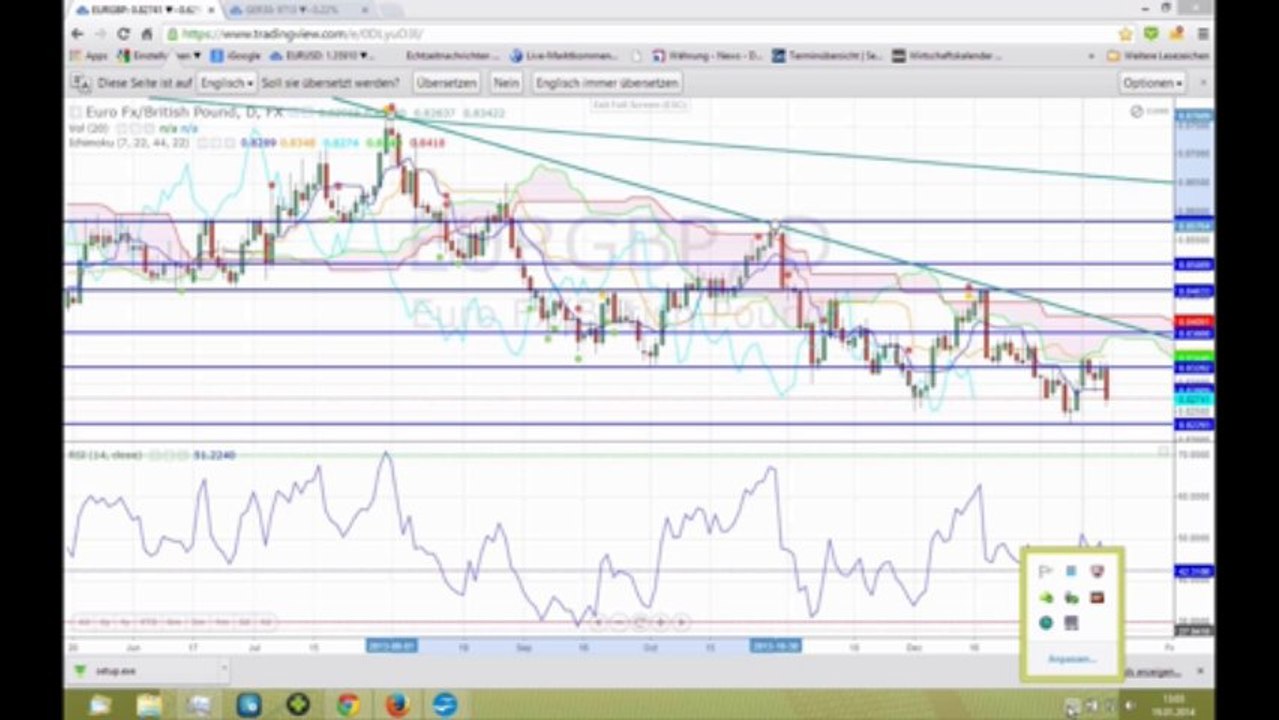This screenshot has width=1279, height=720.
Task: Click the browser back arrow
Action: coord(77,33)
